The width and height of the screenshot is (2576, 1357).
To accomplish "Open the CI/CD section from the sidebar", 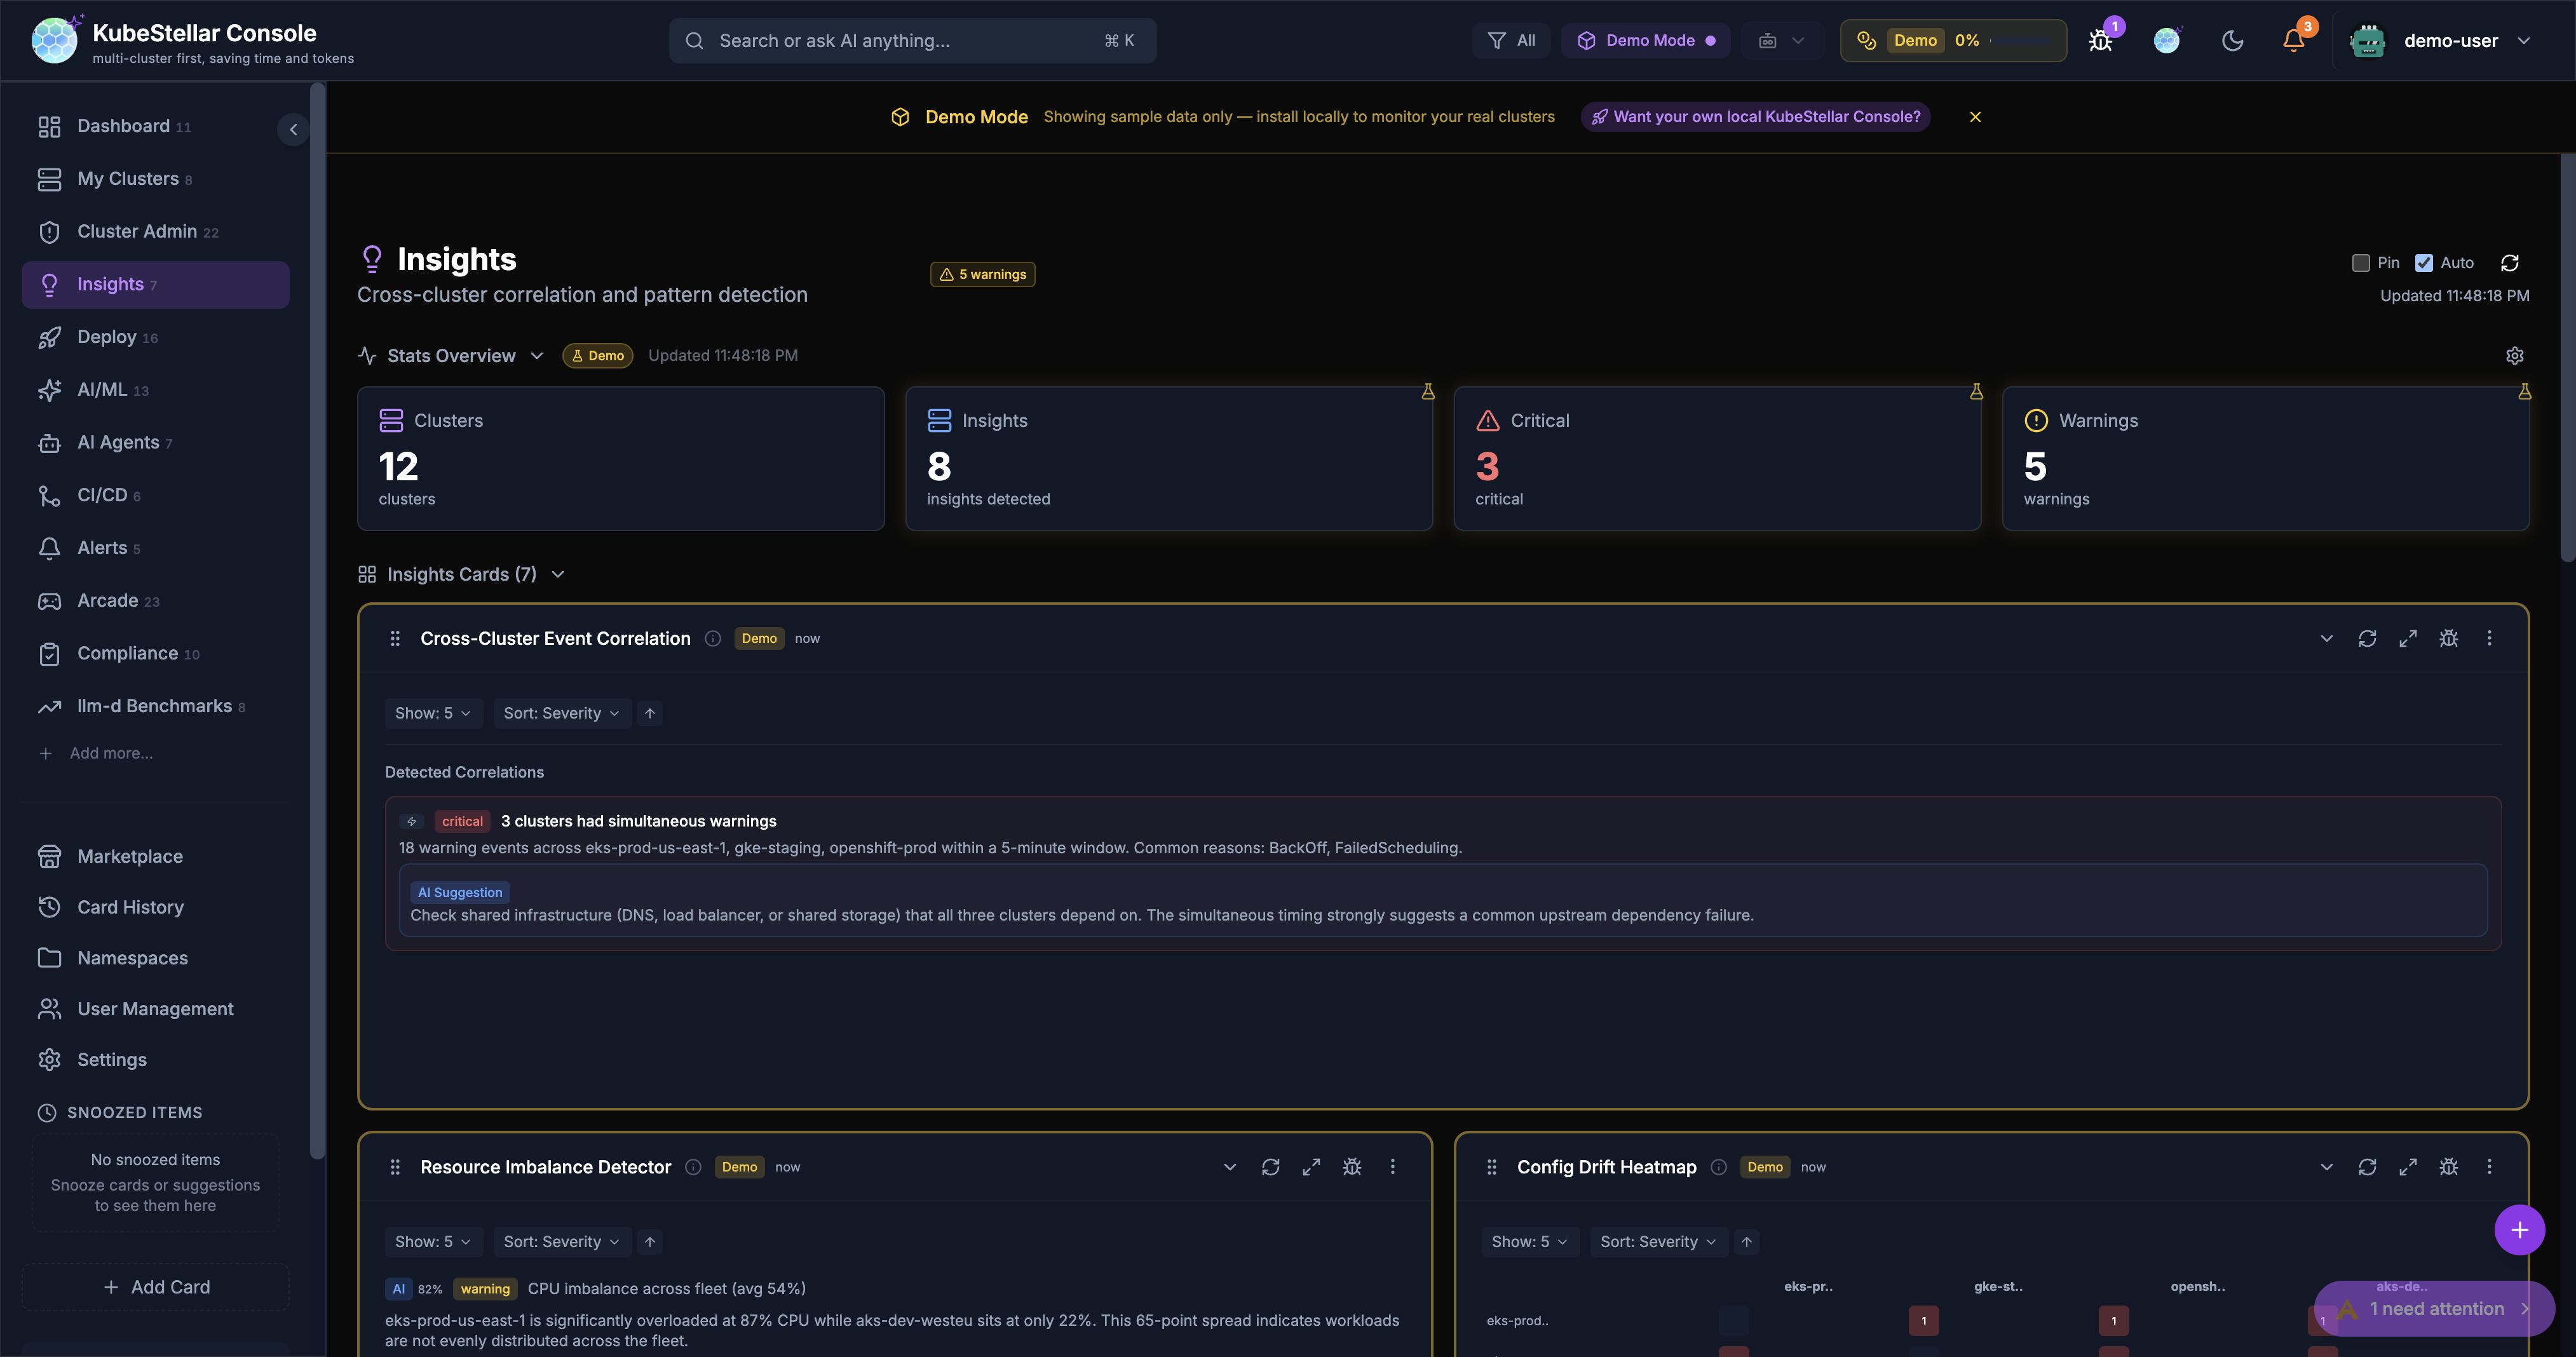I will click(x=103, y=495).
